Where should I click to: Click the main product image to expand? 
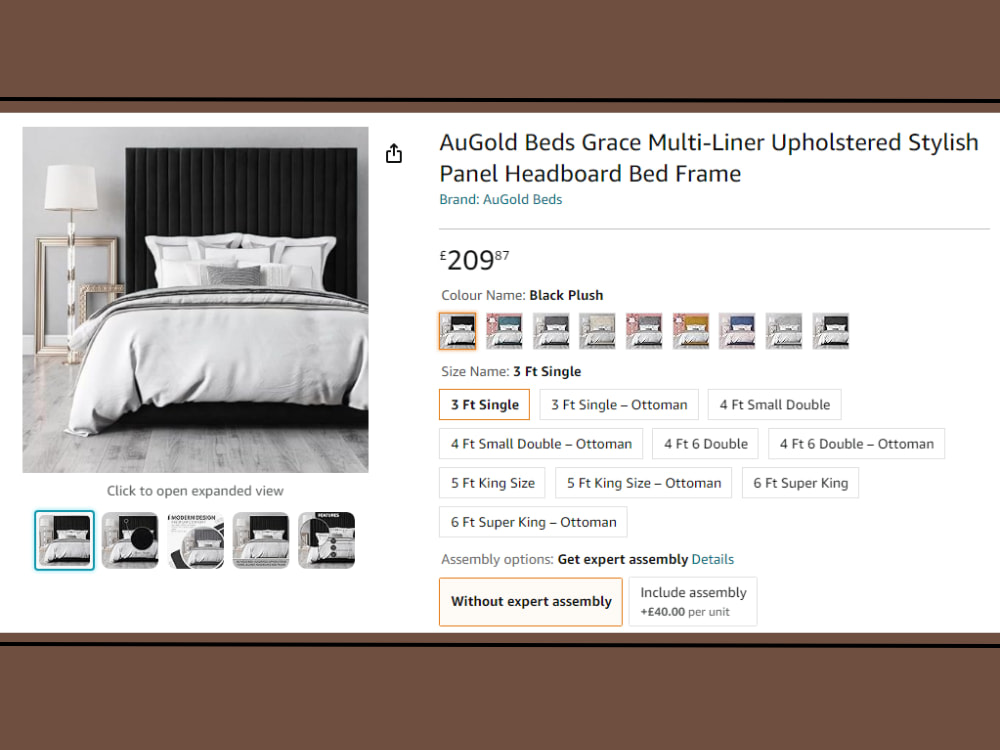(195, 300)
